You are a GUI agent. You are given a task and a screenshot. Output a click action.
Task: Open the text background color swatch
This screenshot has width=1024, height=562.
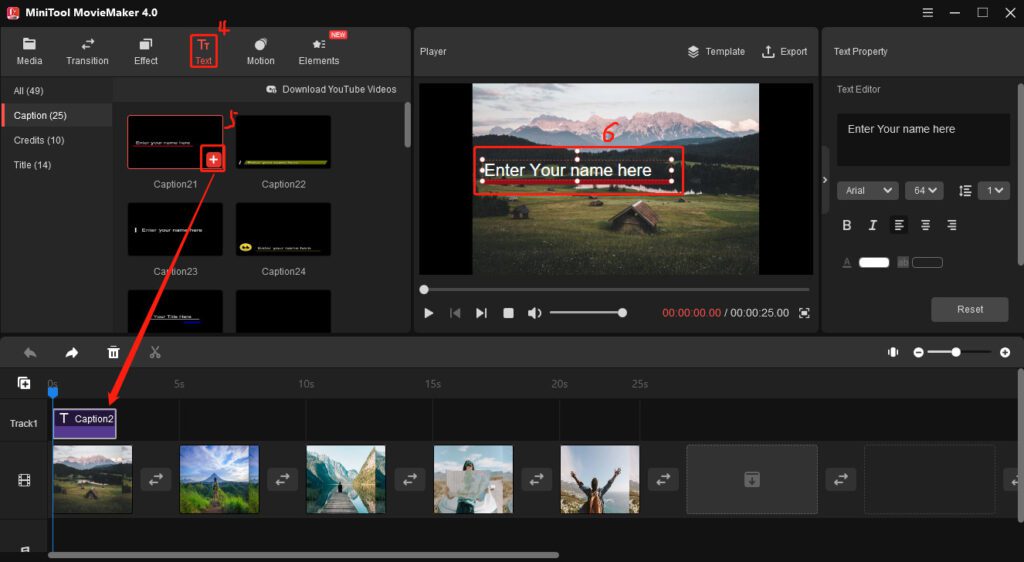(927, 262)
